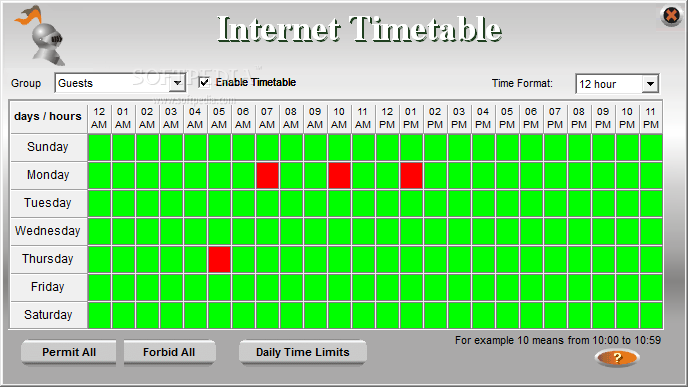Click the Forbid All button
The width and height of the screenshot is (688, 387).
169,352
